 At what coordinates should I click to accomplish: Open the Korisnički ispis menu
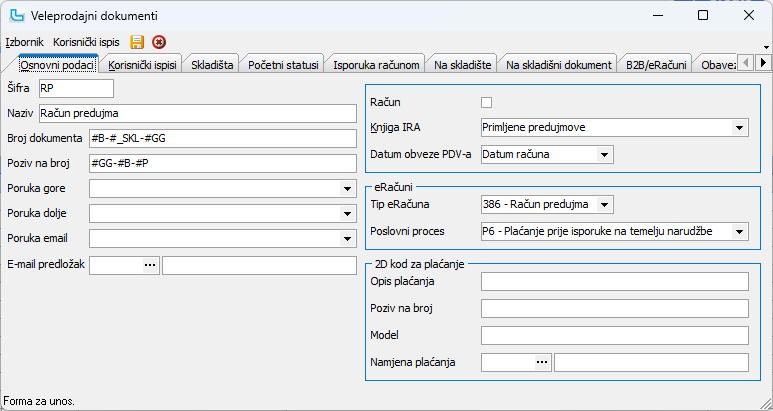(x=87, y=42)
